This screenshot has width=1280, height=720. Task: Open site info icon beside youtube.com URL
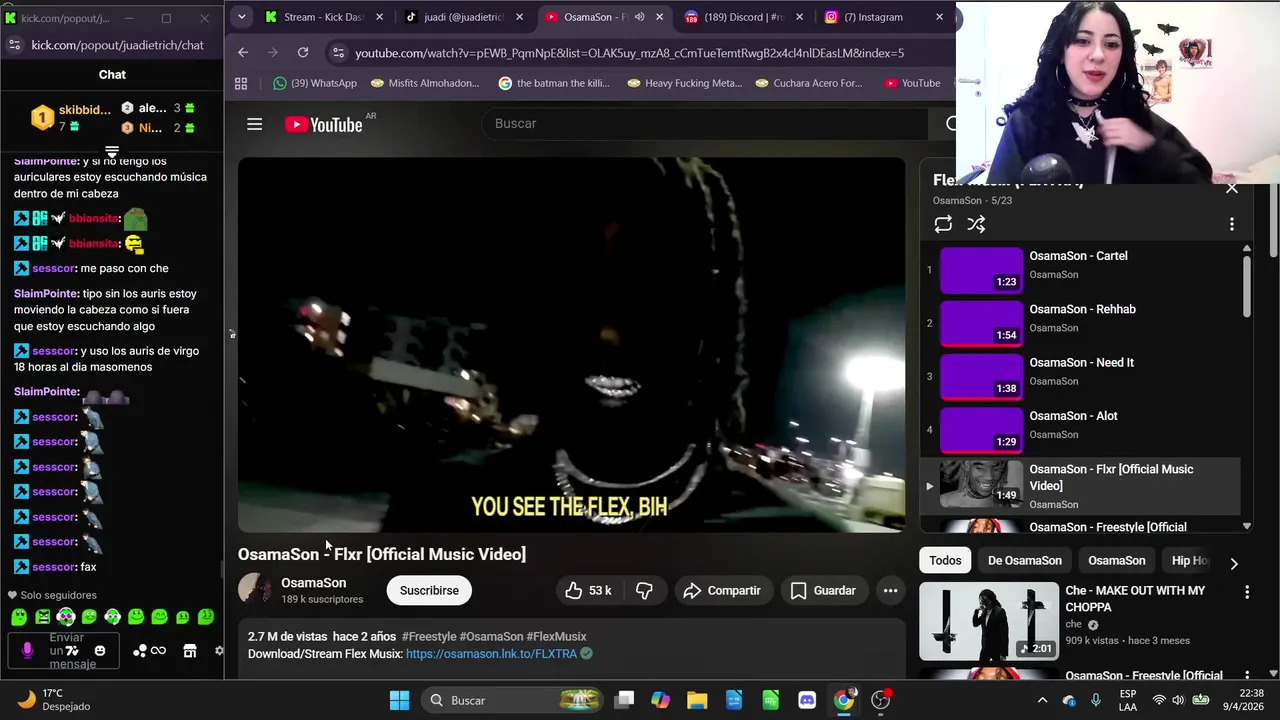[337, 53]
